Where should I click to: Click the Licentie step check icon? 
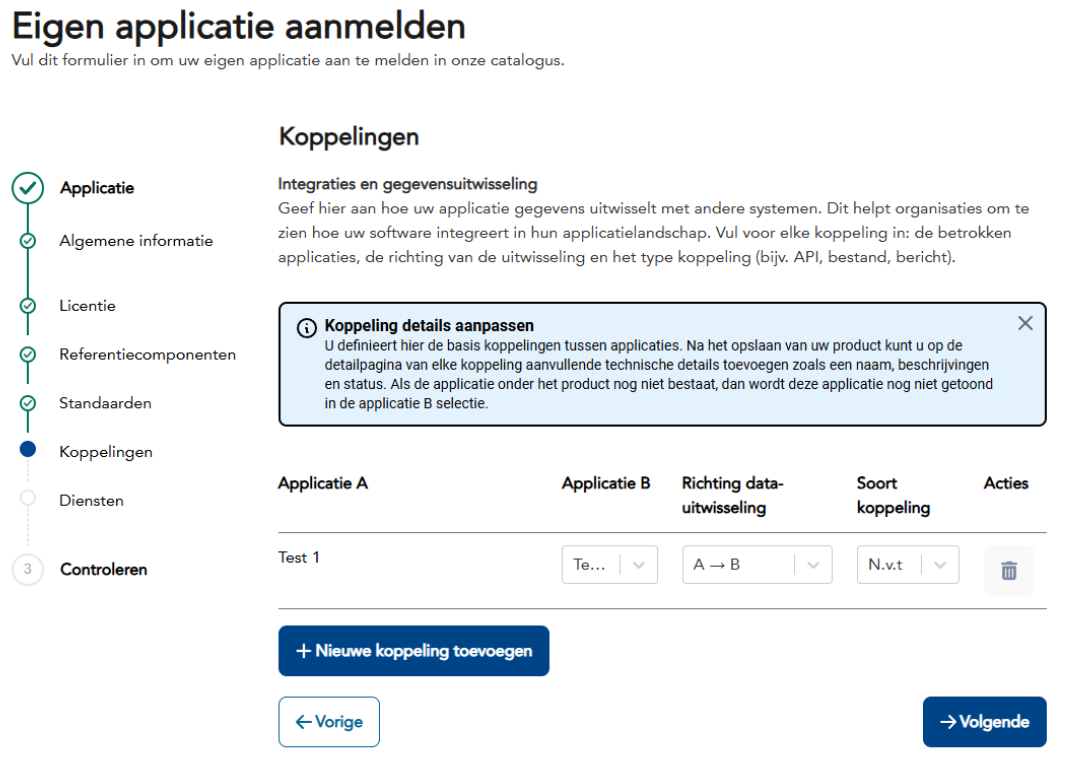tap(28, 306)
